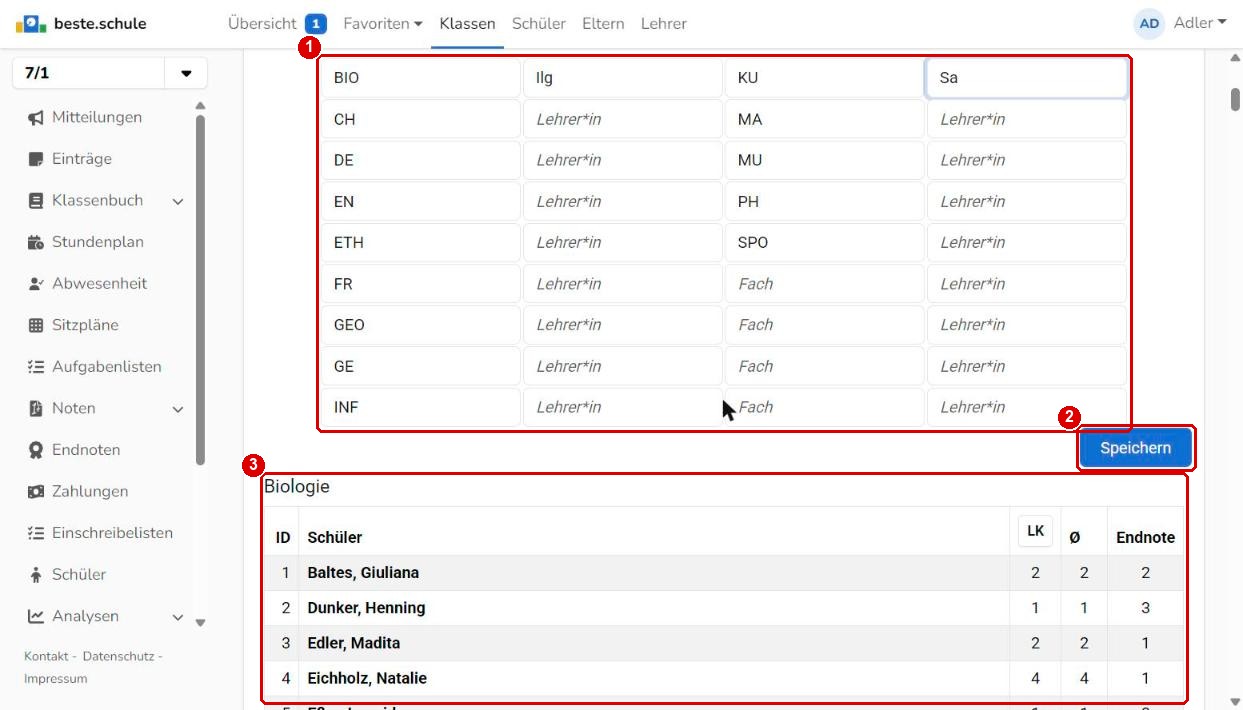Image resolution: width=1243 pixels, height=710 pixels.
Task: Select student row Baltes, Giuliana
Action: [x=724, y=573]
